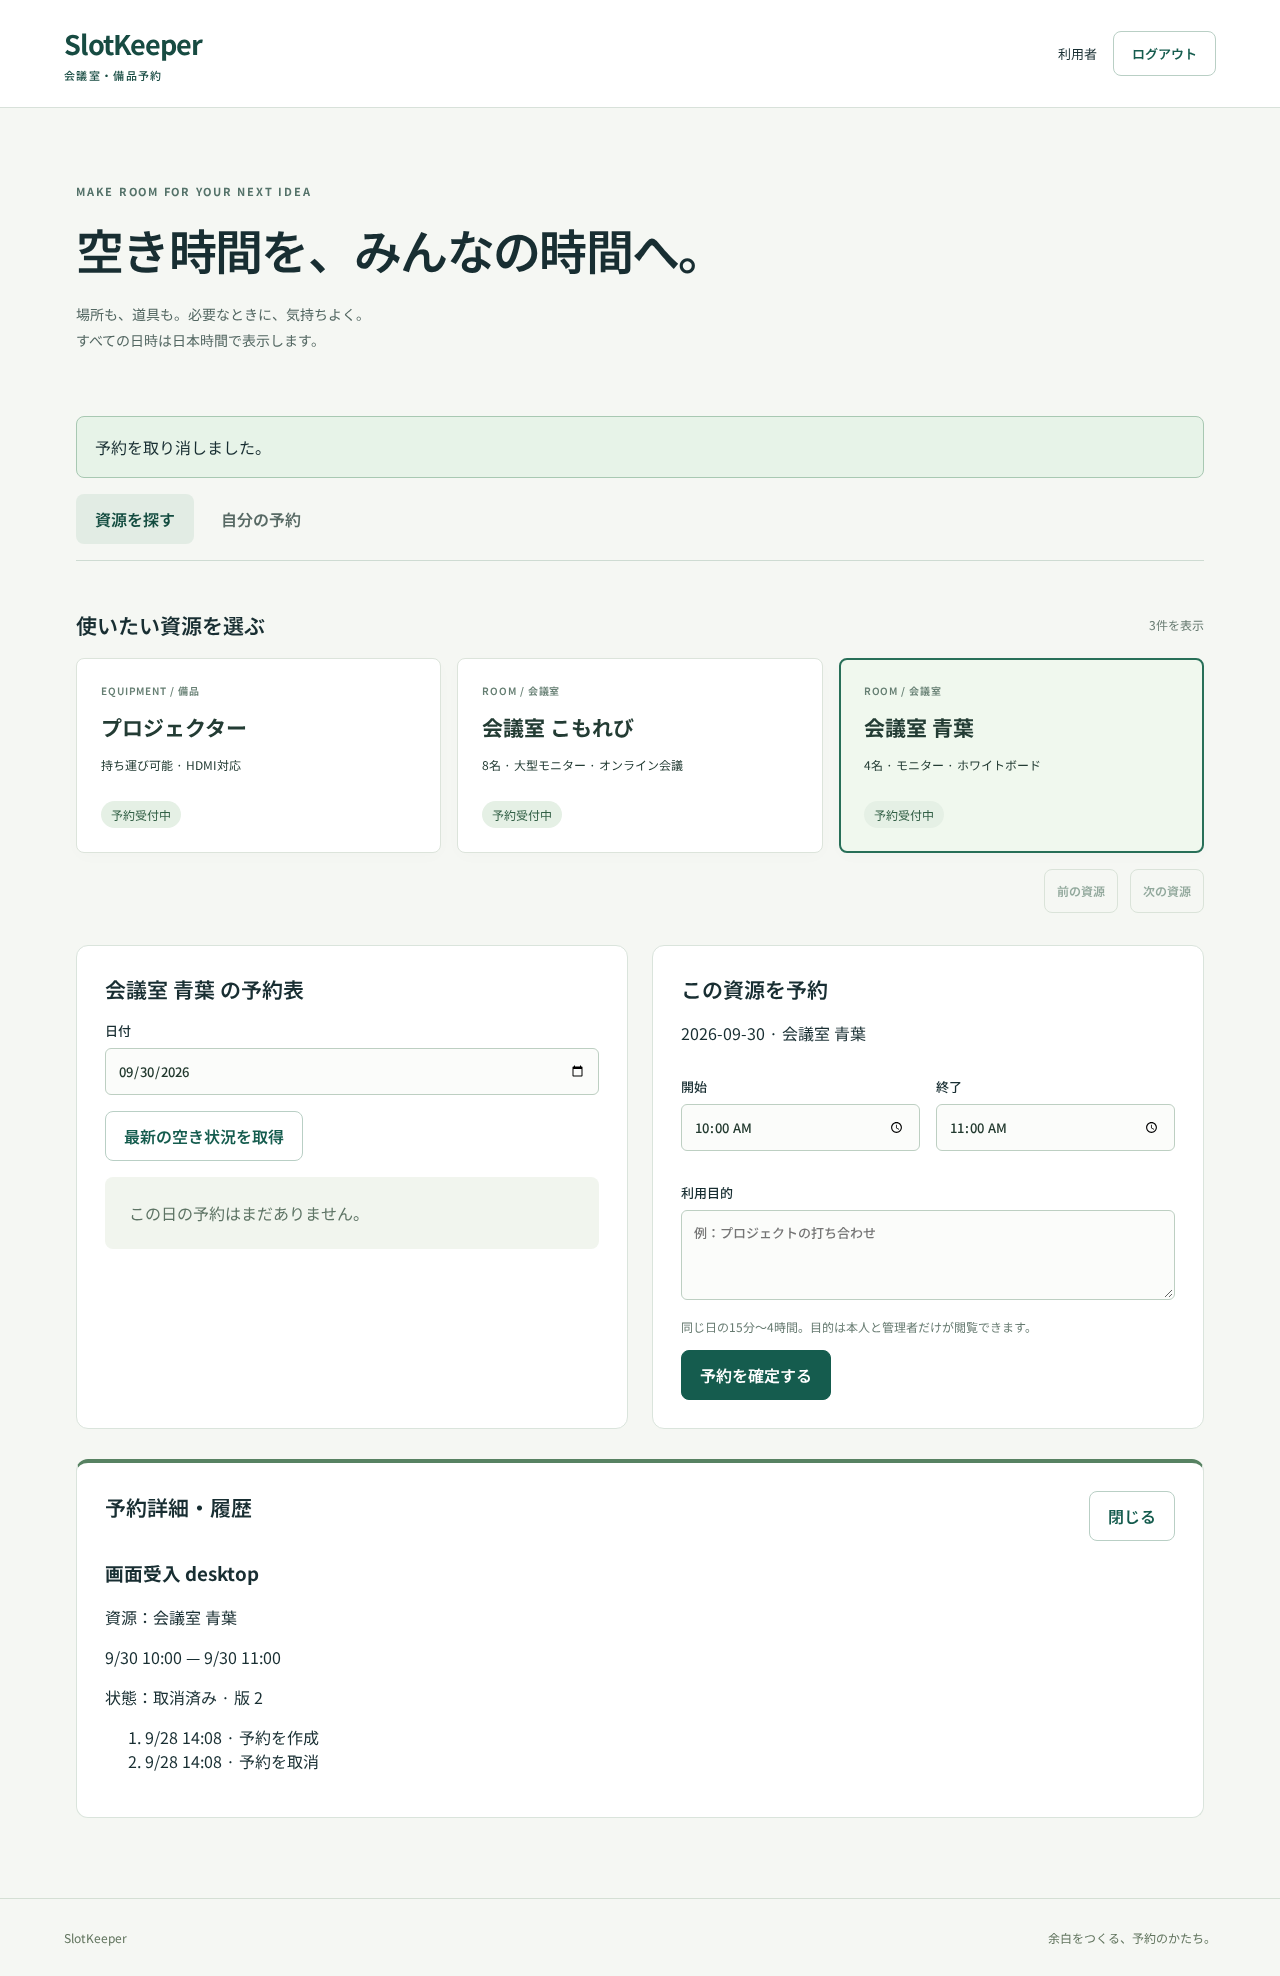
Task: Click the 状態：取消済み・版 2 status line
Action: point(184,1698)
